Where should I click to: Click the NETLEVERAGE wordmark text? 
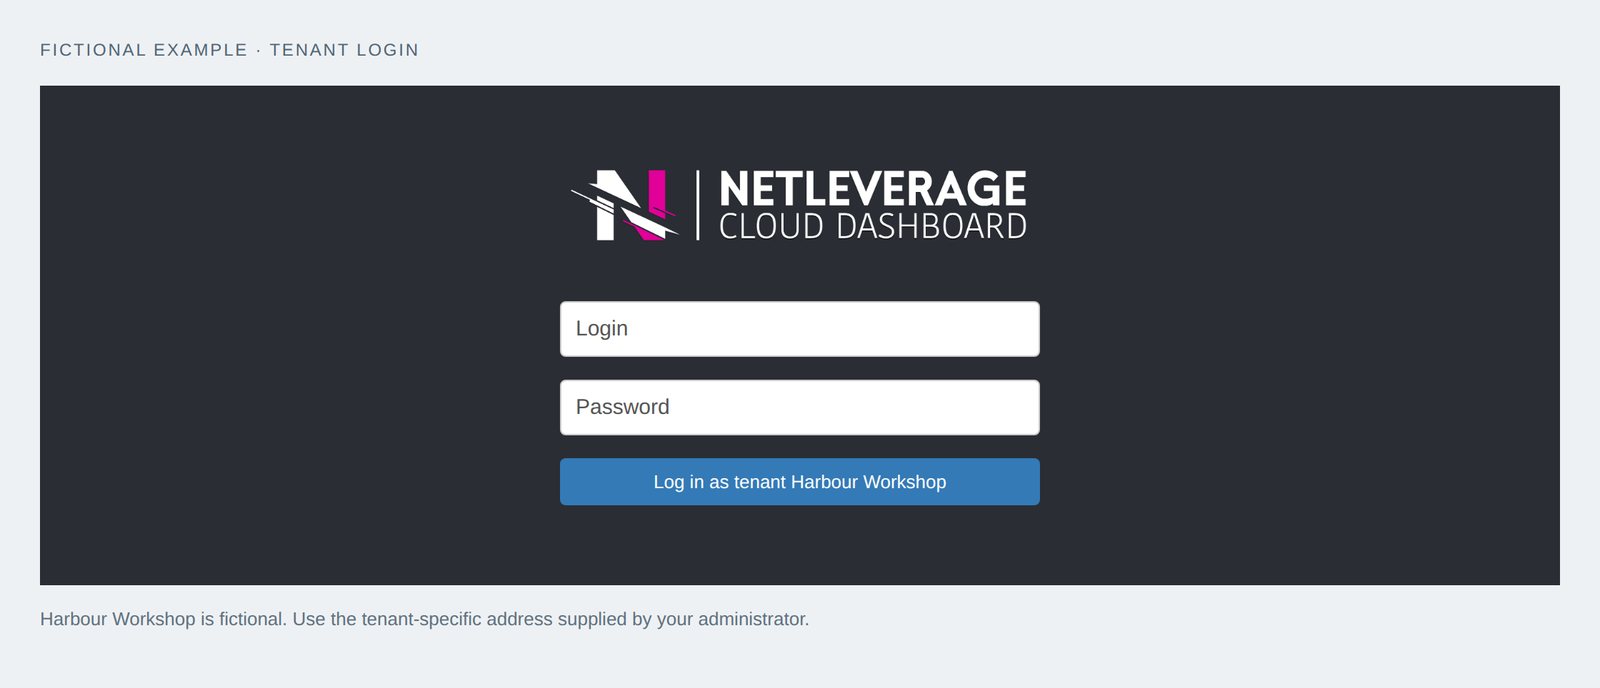(872, 189)
